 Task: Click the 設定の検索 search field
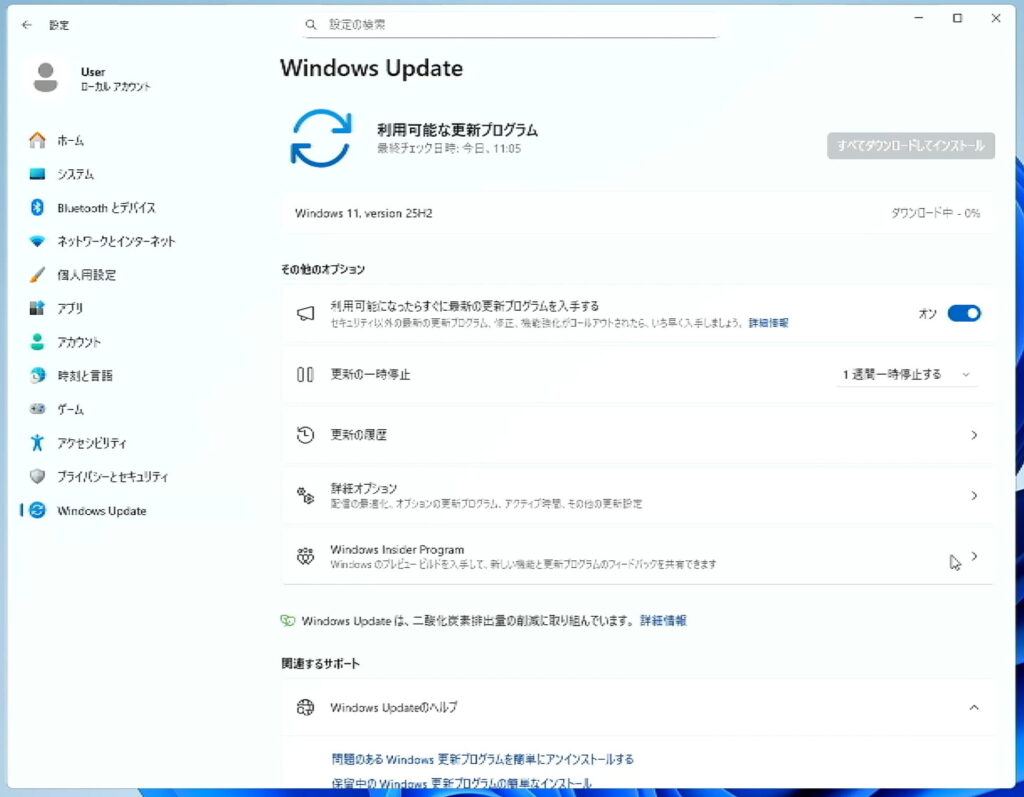510,24
